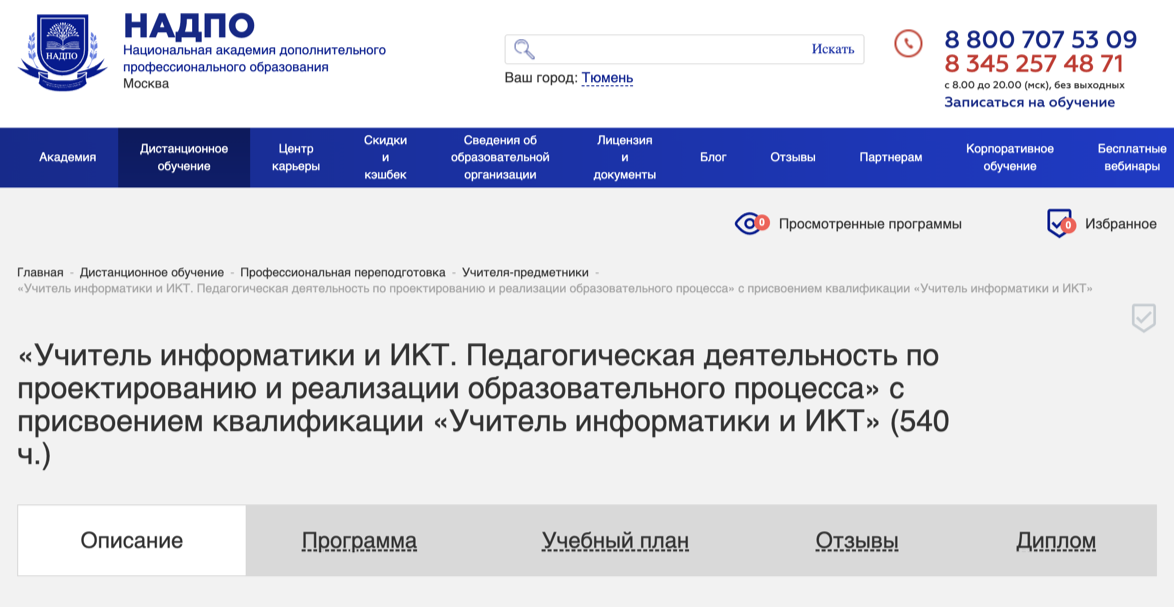Click the course title heading with 540 ч.
This screenshot has height=607, width=1174.
[x=484, y=406]
